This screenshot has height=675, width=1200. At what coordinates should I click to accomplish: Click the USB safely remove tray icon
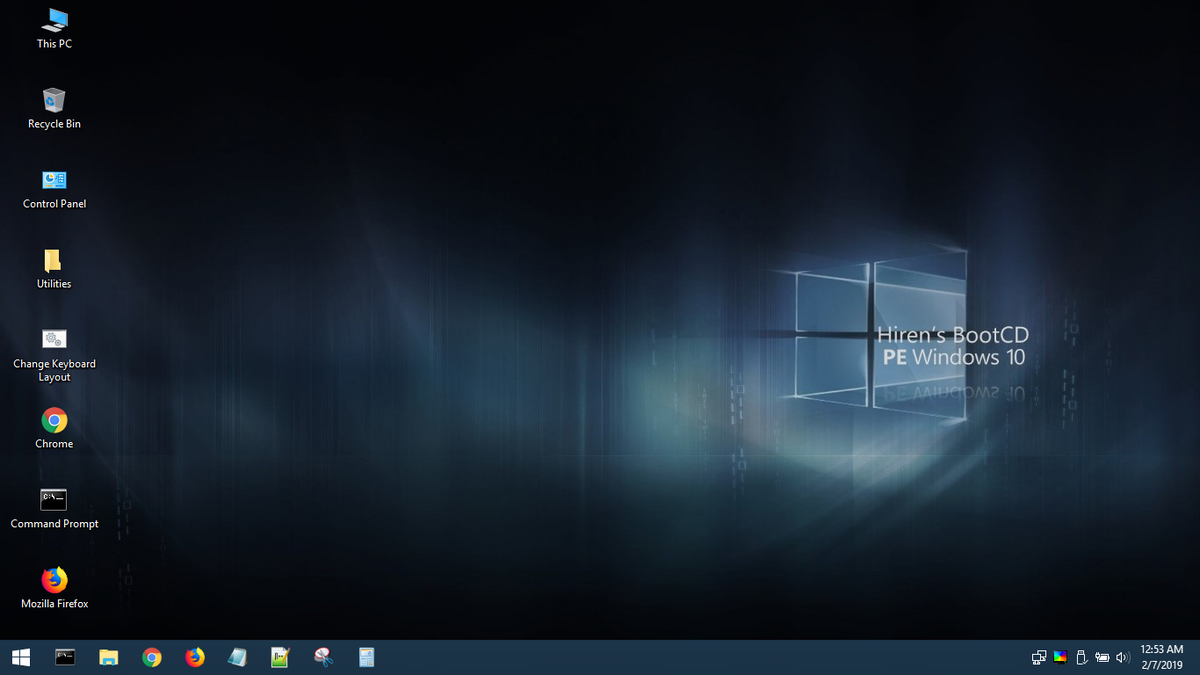point(1081,657)
